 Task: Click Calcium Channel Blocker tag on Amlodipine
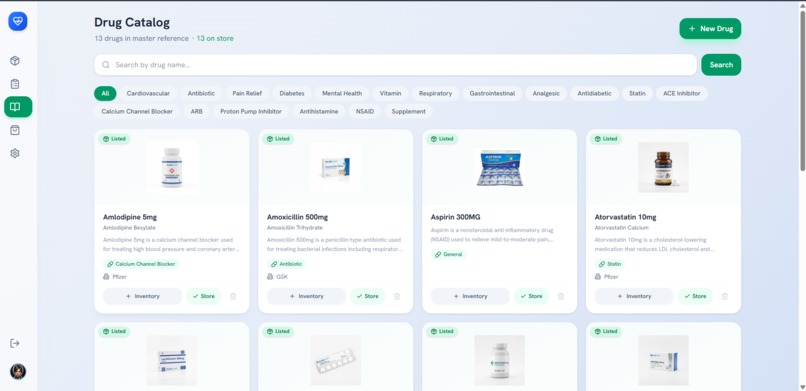coord(141,264)
